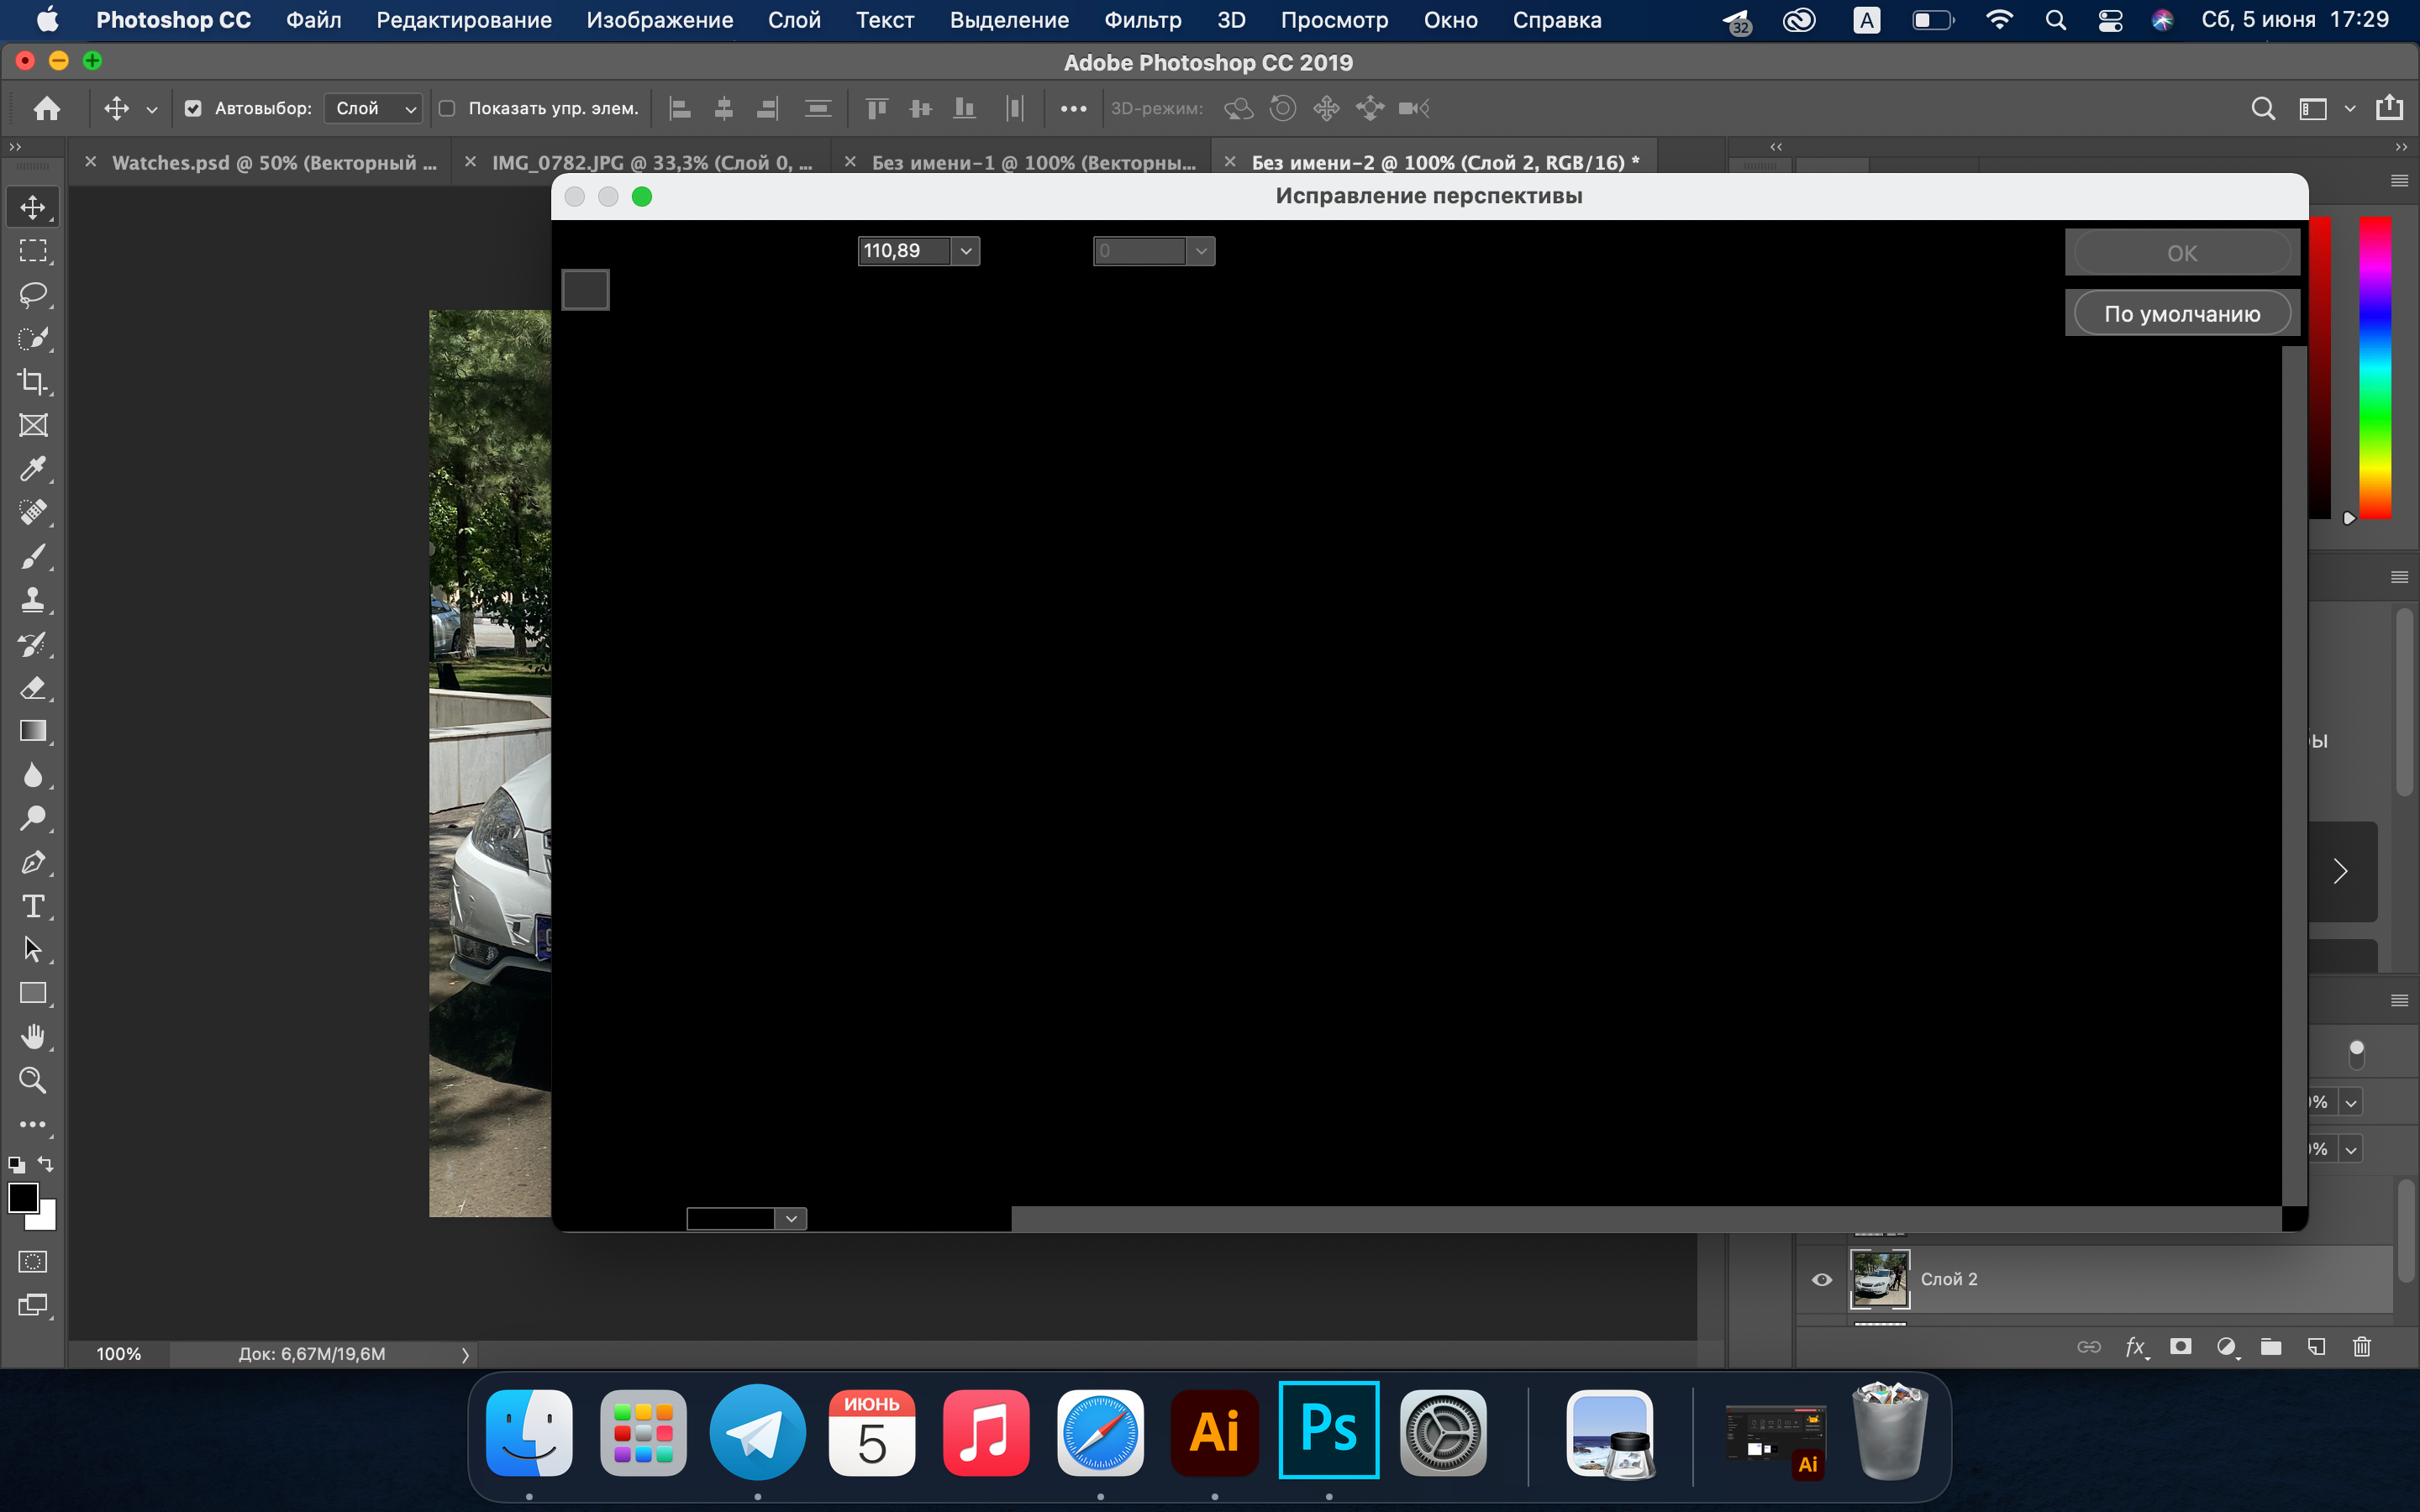The width and height of the screenshot is (2420, 1512).
Task: Expand the 110,89 value dropdown
Action: tap(966, 251)
